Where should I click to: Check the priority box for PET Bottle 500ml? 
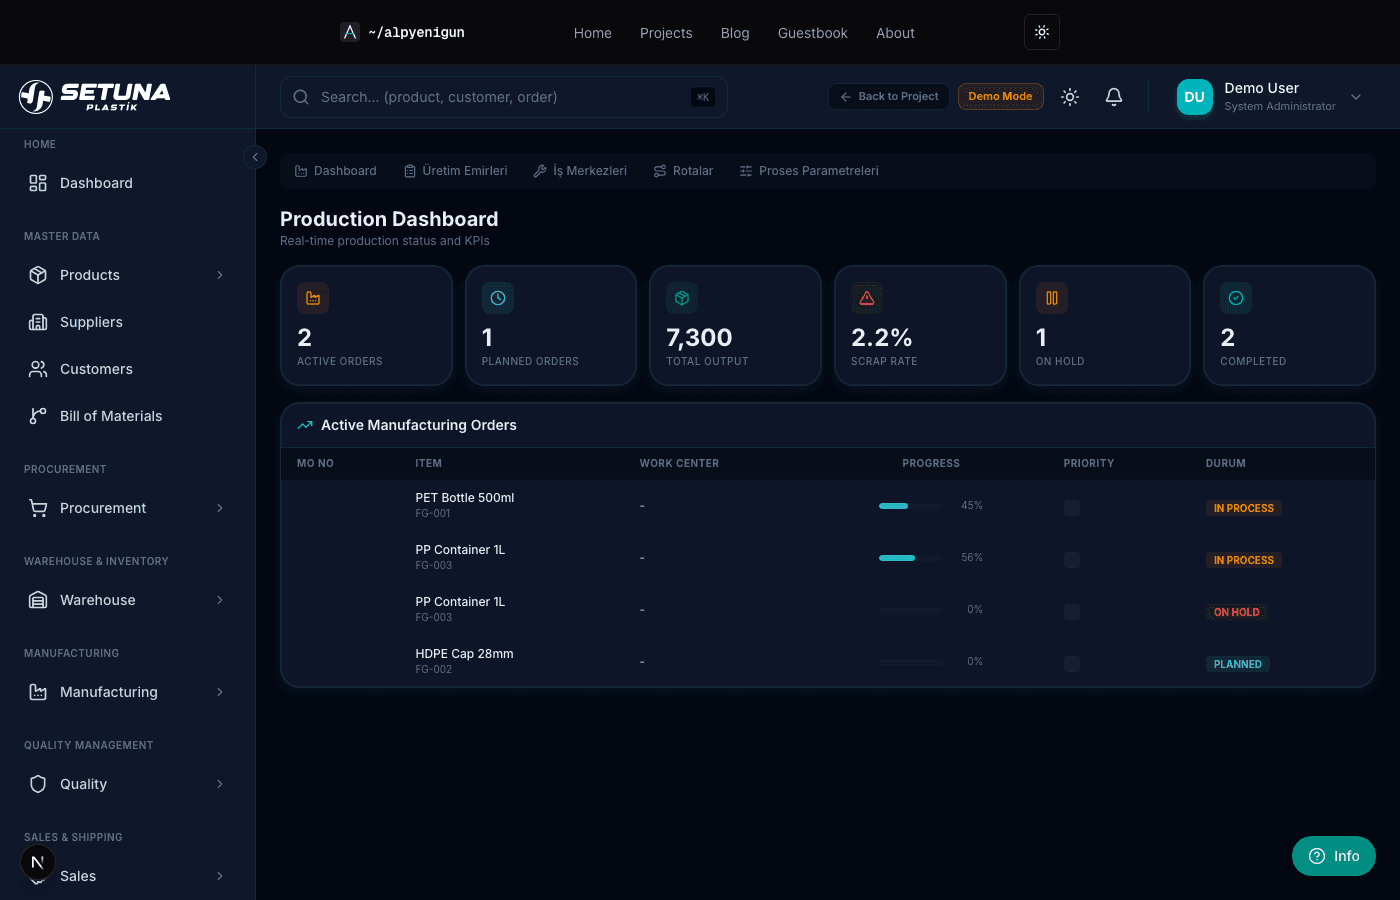[x=1072, y=507]
